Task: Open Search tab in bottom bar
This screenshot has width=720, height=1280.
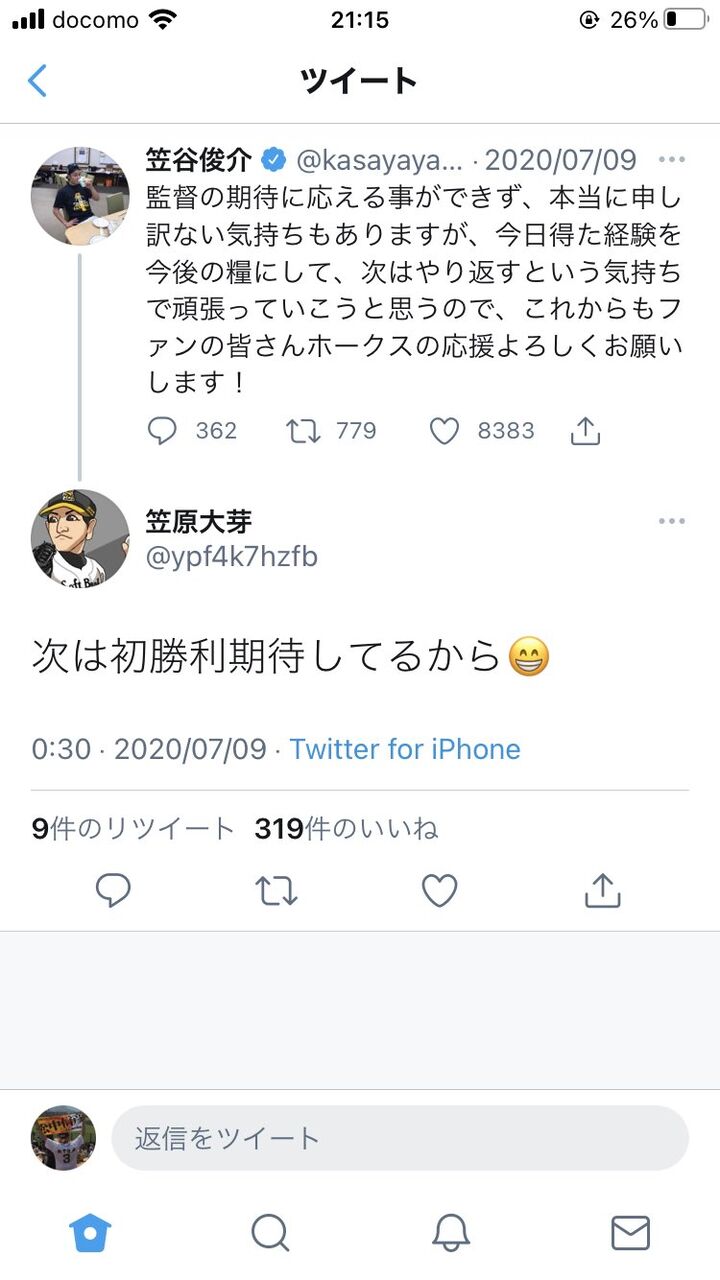Action: 270,1233
